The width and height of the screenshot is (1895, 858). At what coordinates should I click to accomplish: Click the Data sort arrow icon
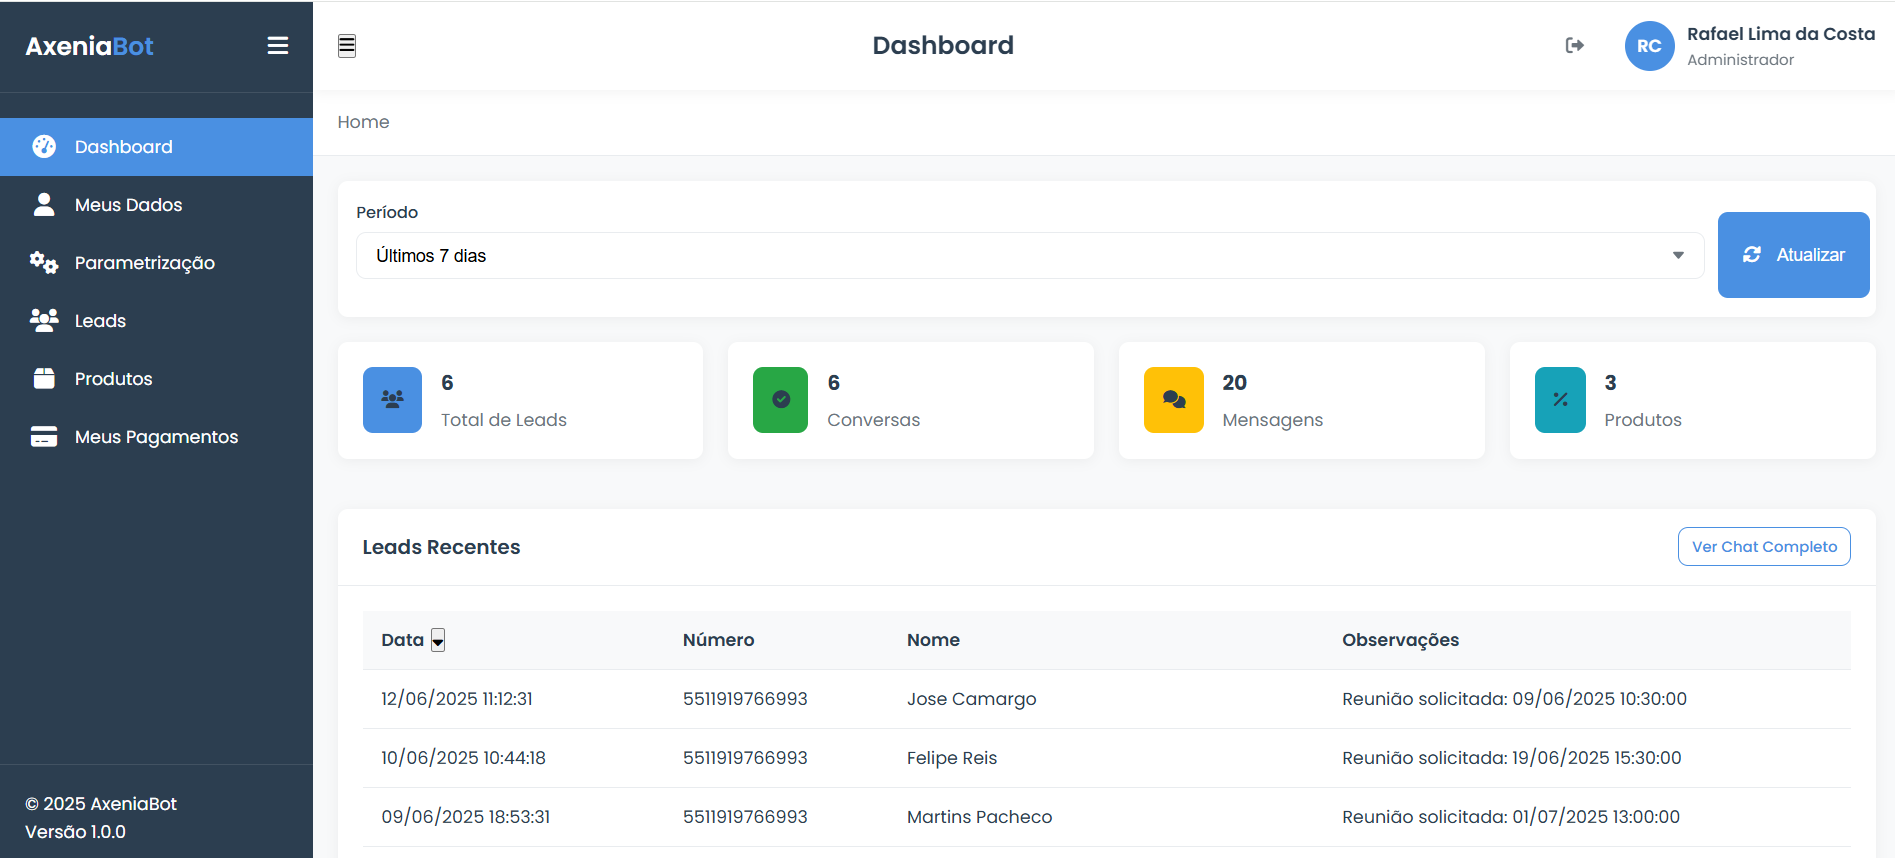pyautogui.click(x=438, y=641)
